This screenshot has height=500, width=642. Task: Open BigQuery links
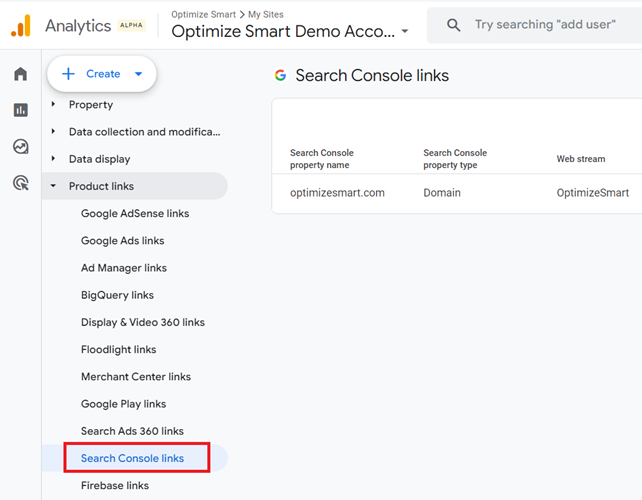click(x=117, y=295)
